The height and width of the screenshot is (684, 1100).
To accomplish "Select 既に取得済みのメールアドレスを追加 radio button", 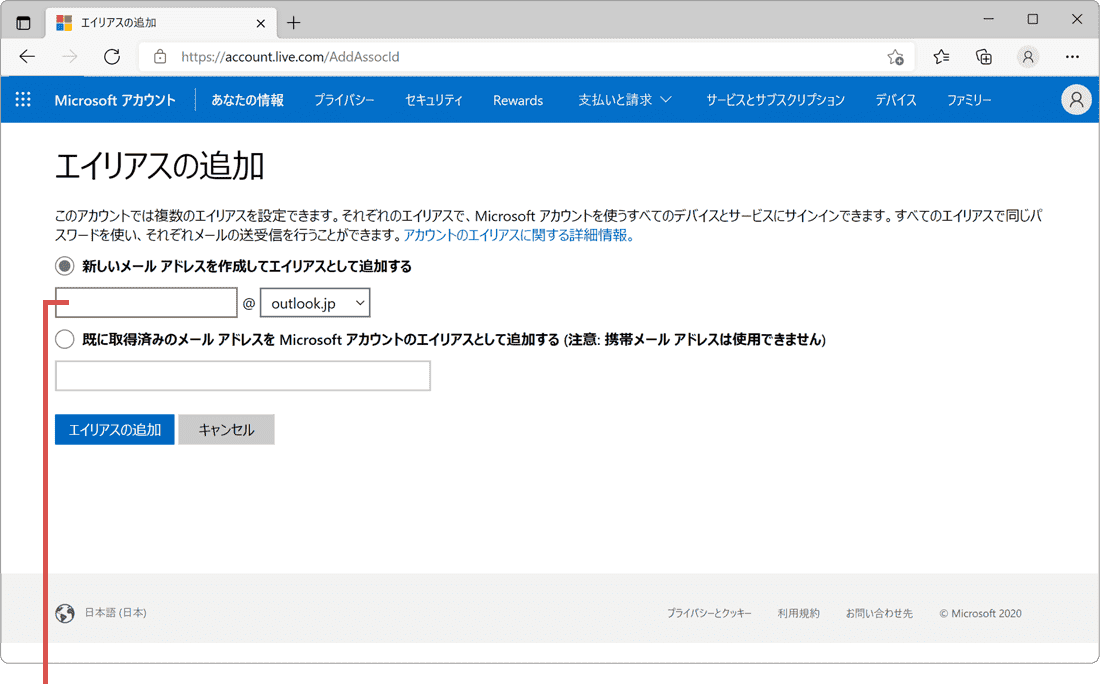I will 64,338.
